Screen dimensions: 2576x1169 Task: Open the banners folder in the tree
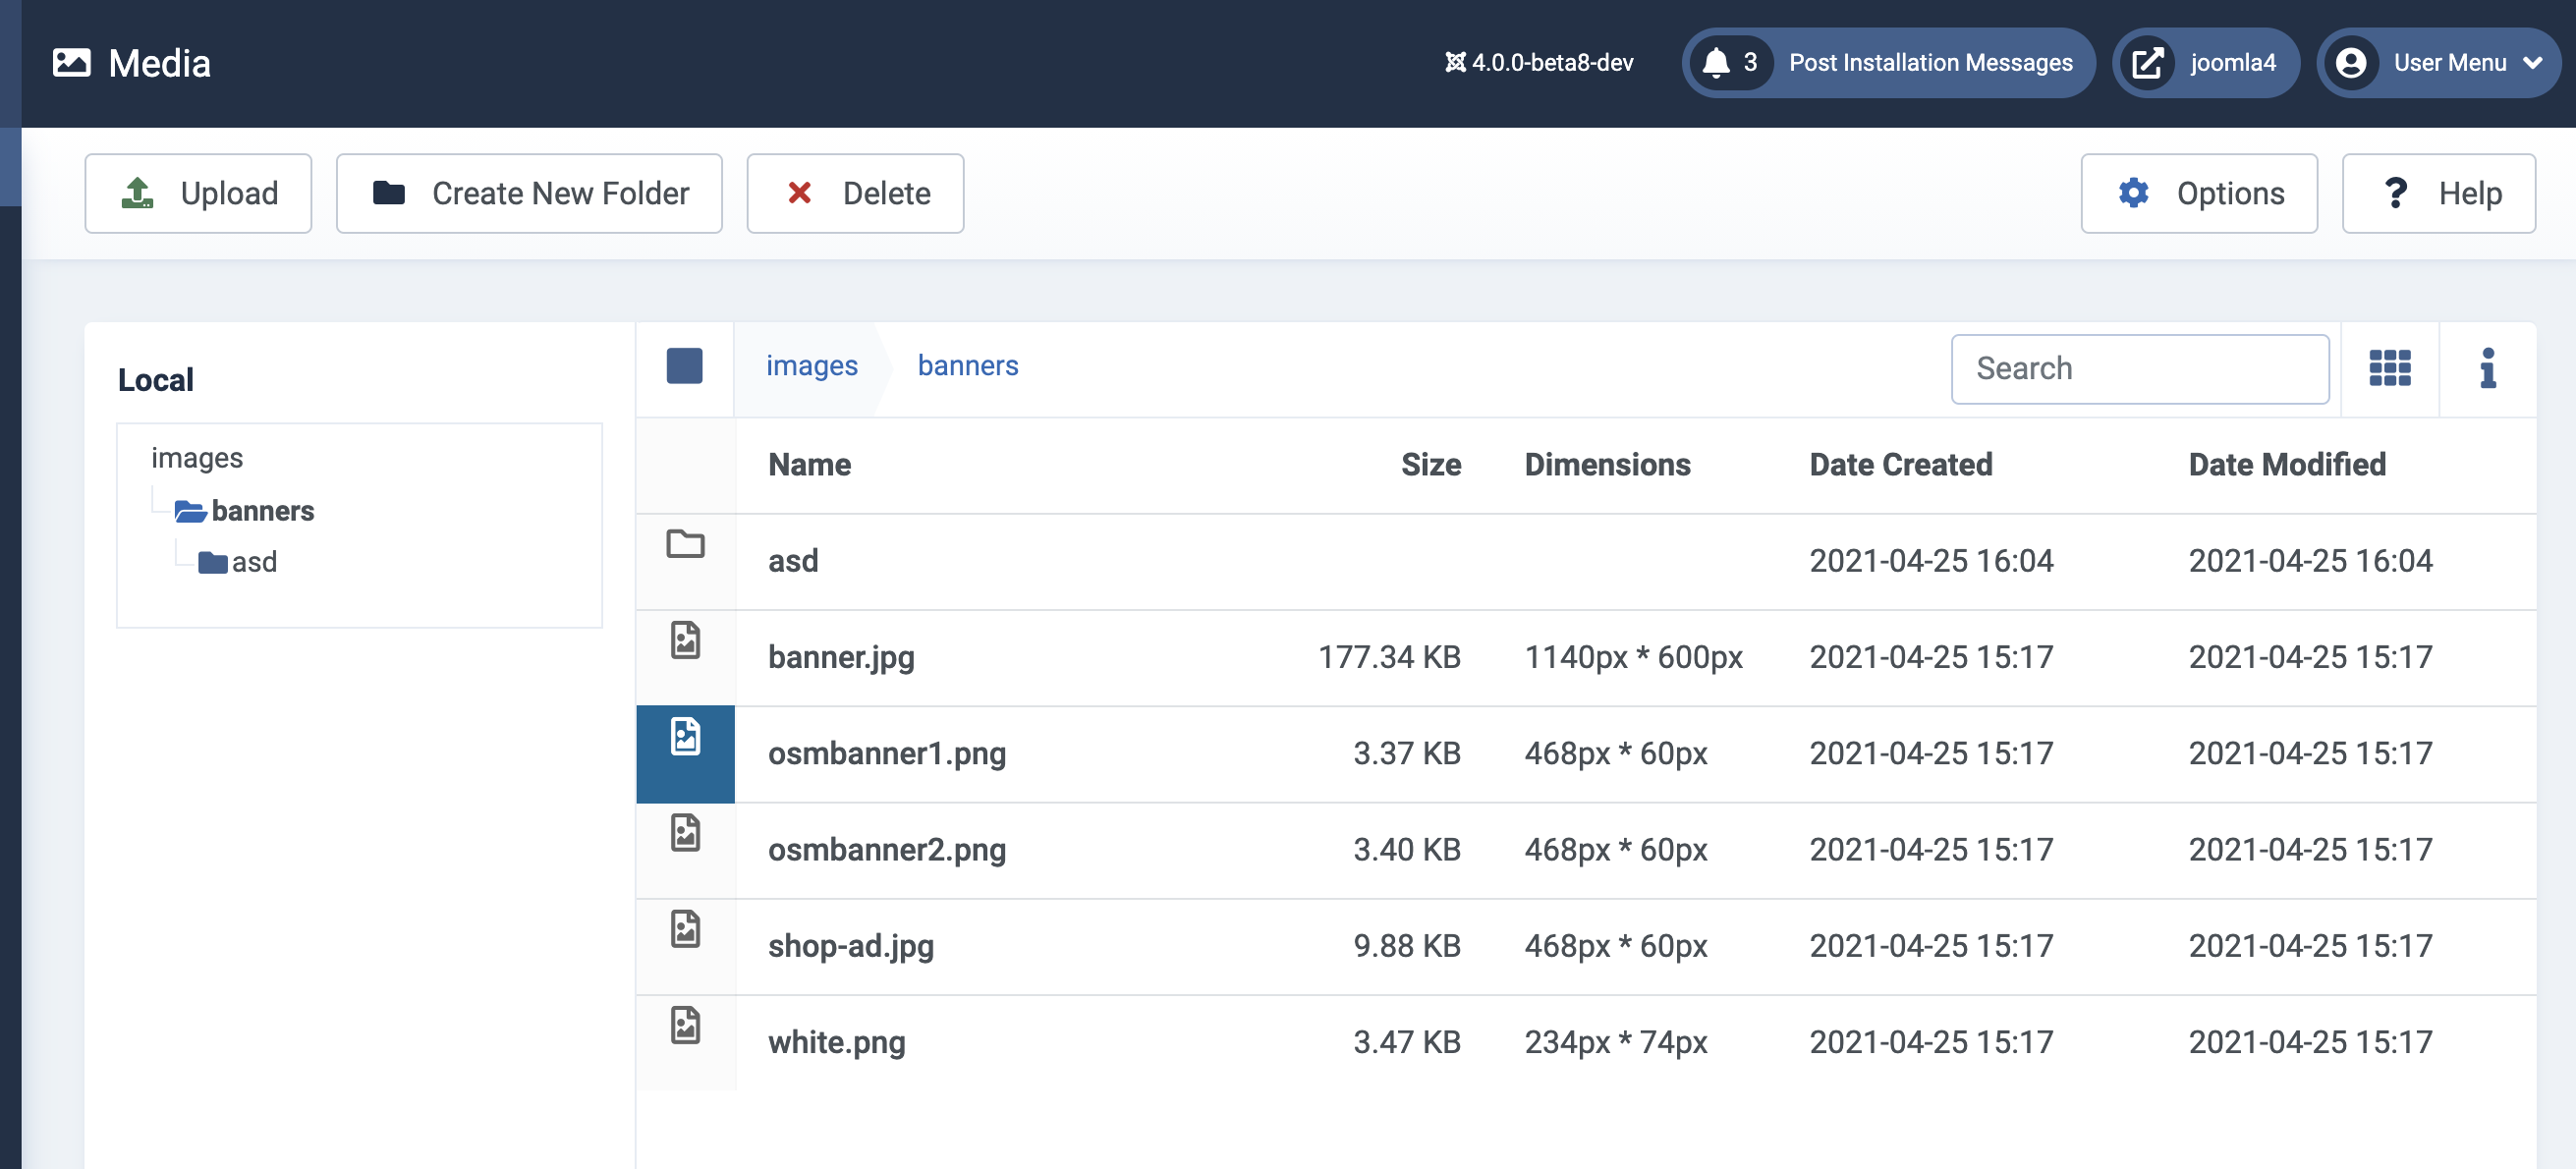tap(262, 511)
